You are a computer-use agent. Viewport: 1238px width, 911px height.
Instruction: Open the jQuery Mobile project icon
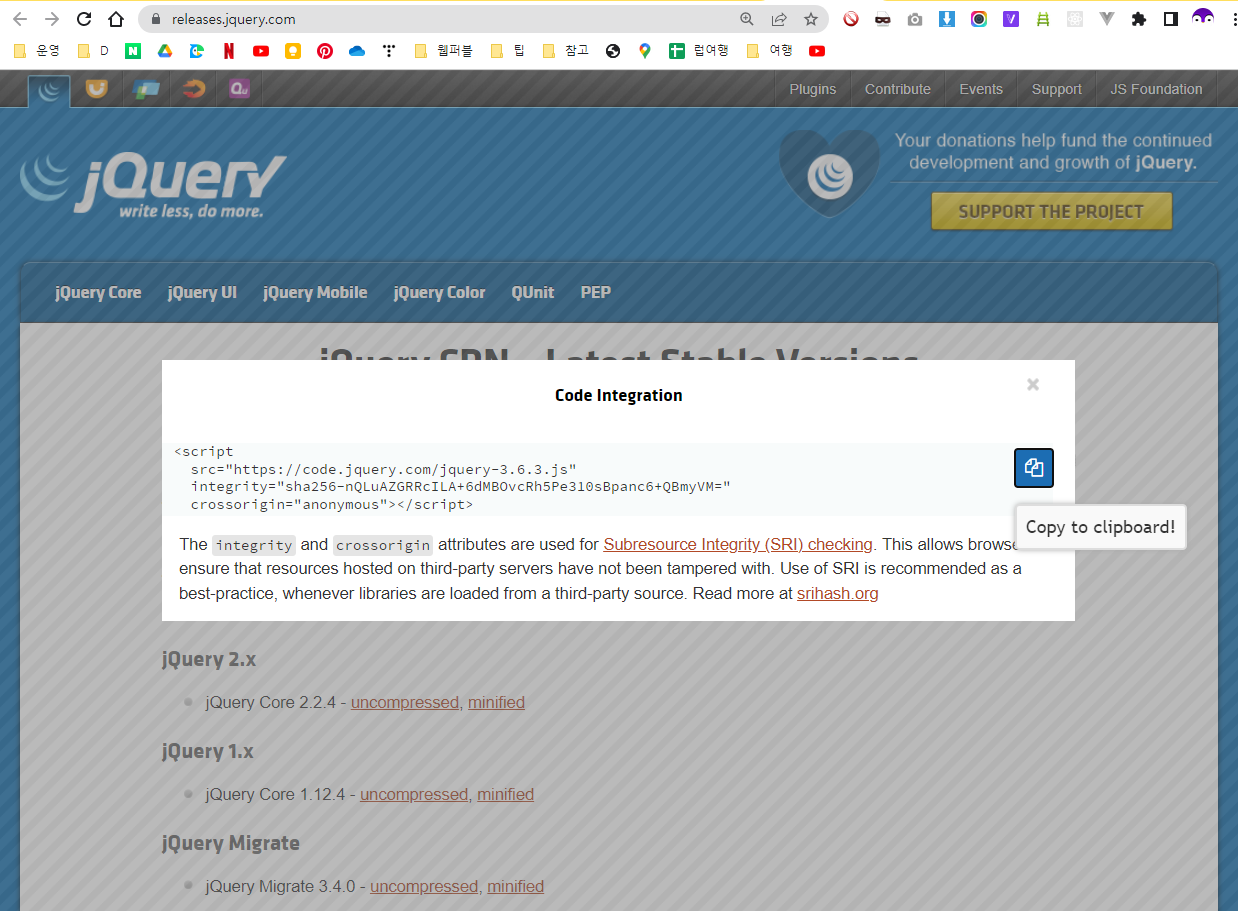[x=146, y=89]
